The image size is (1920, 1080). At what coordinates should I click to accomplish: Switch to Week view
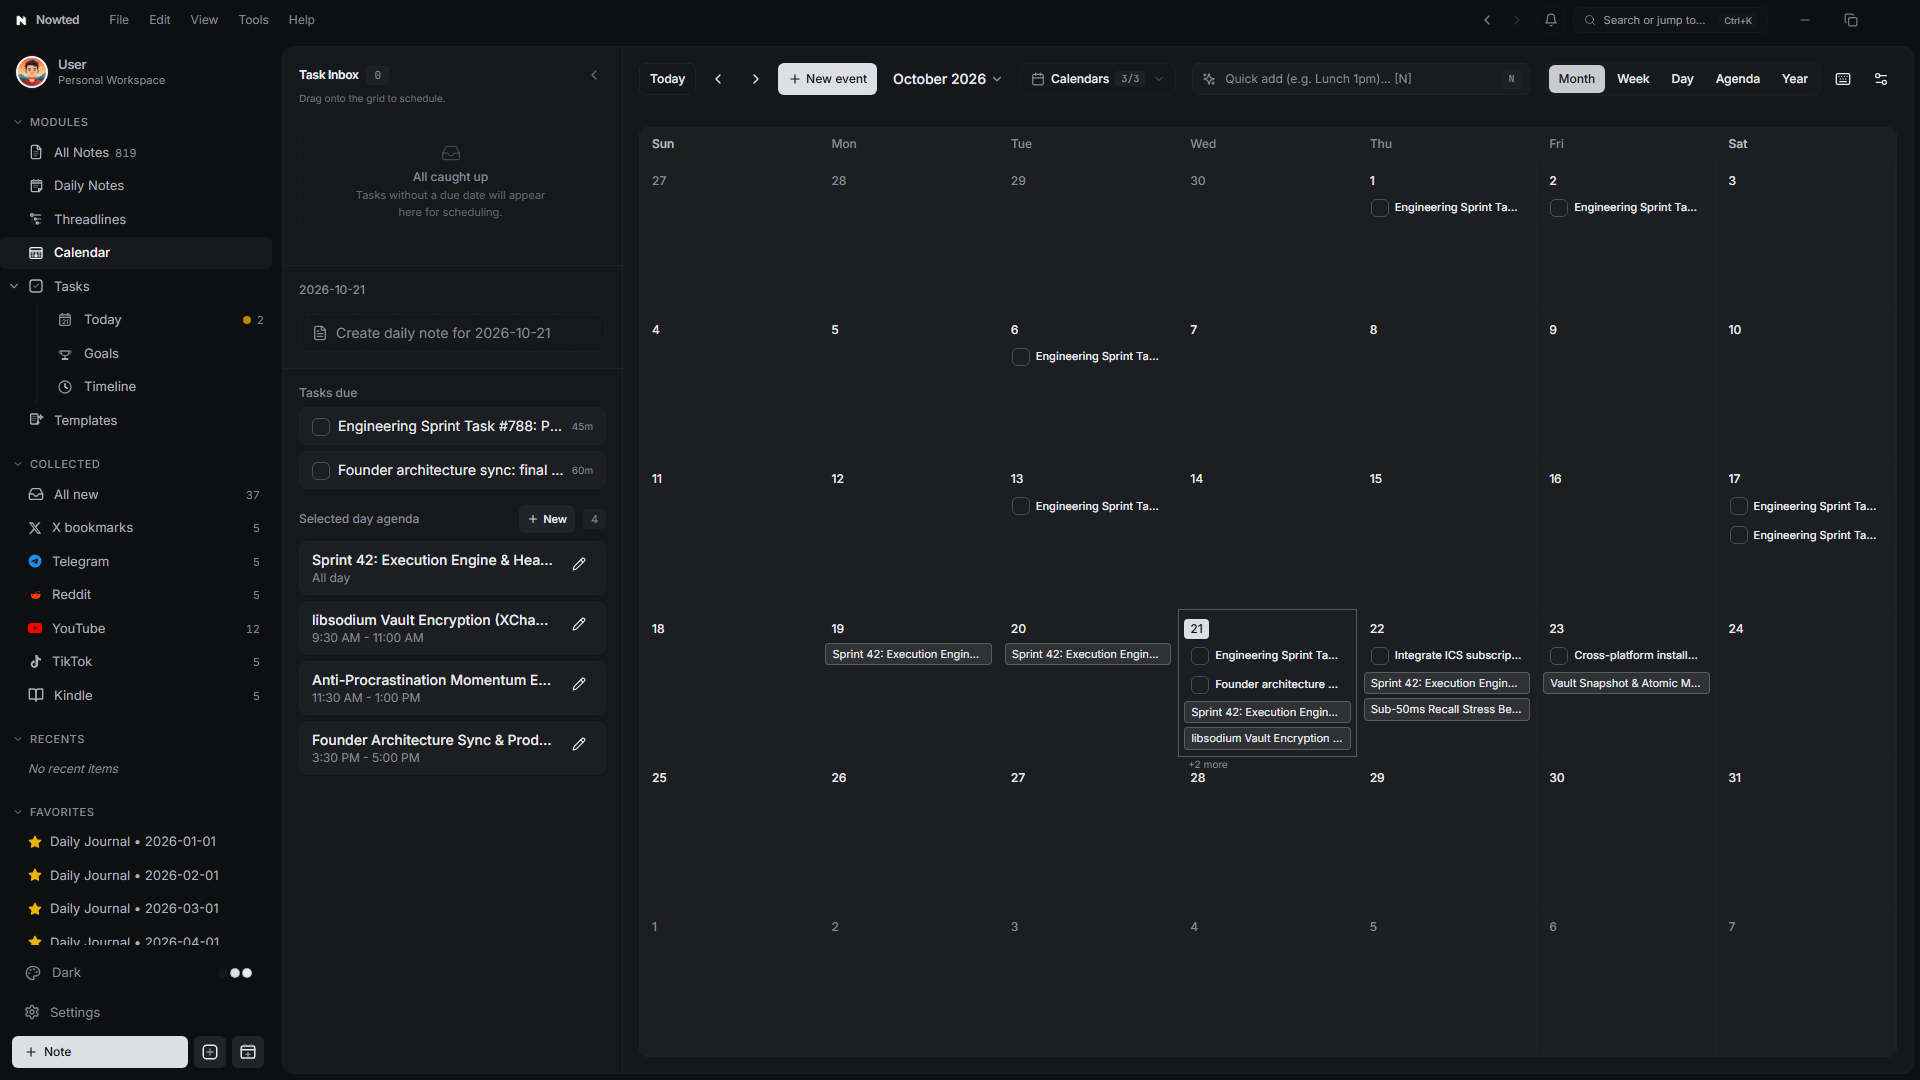click(x=1633, y=79)
